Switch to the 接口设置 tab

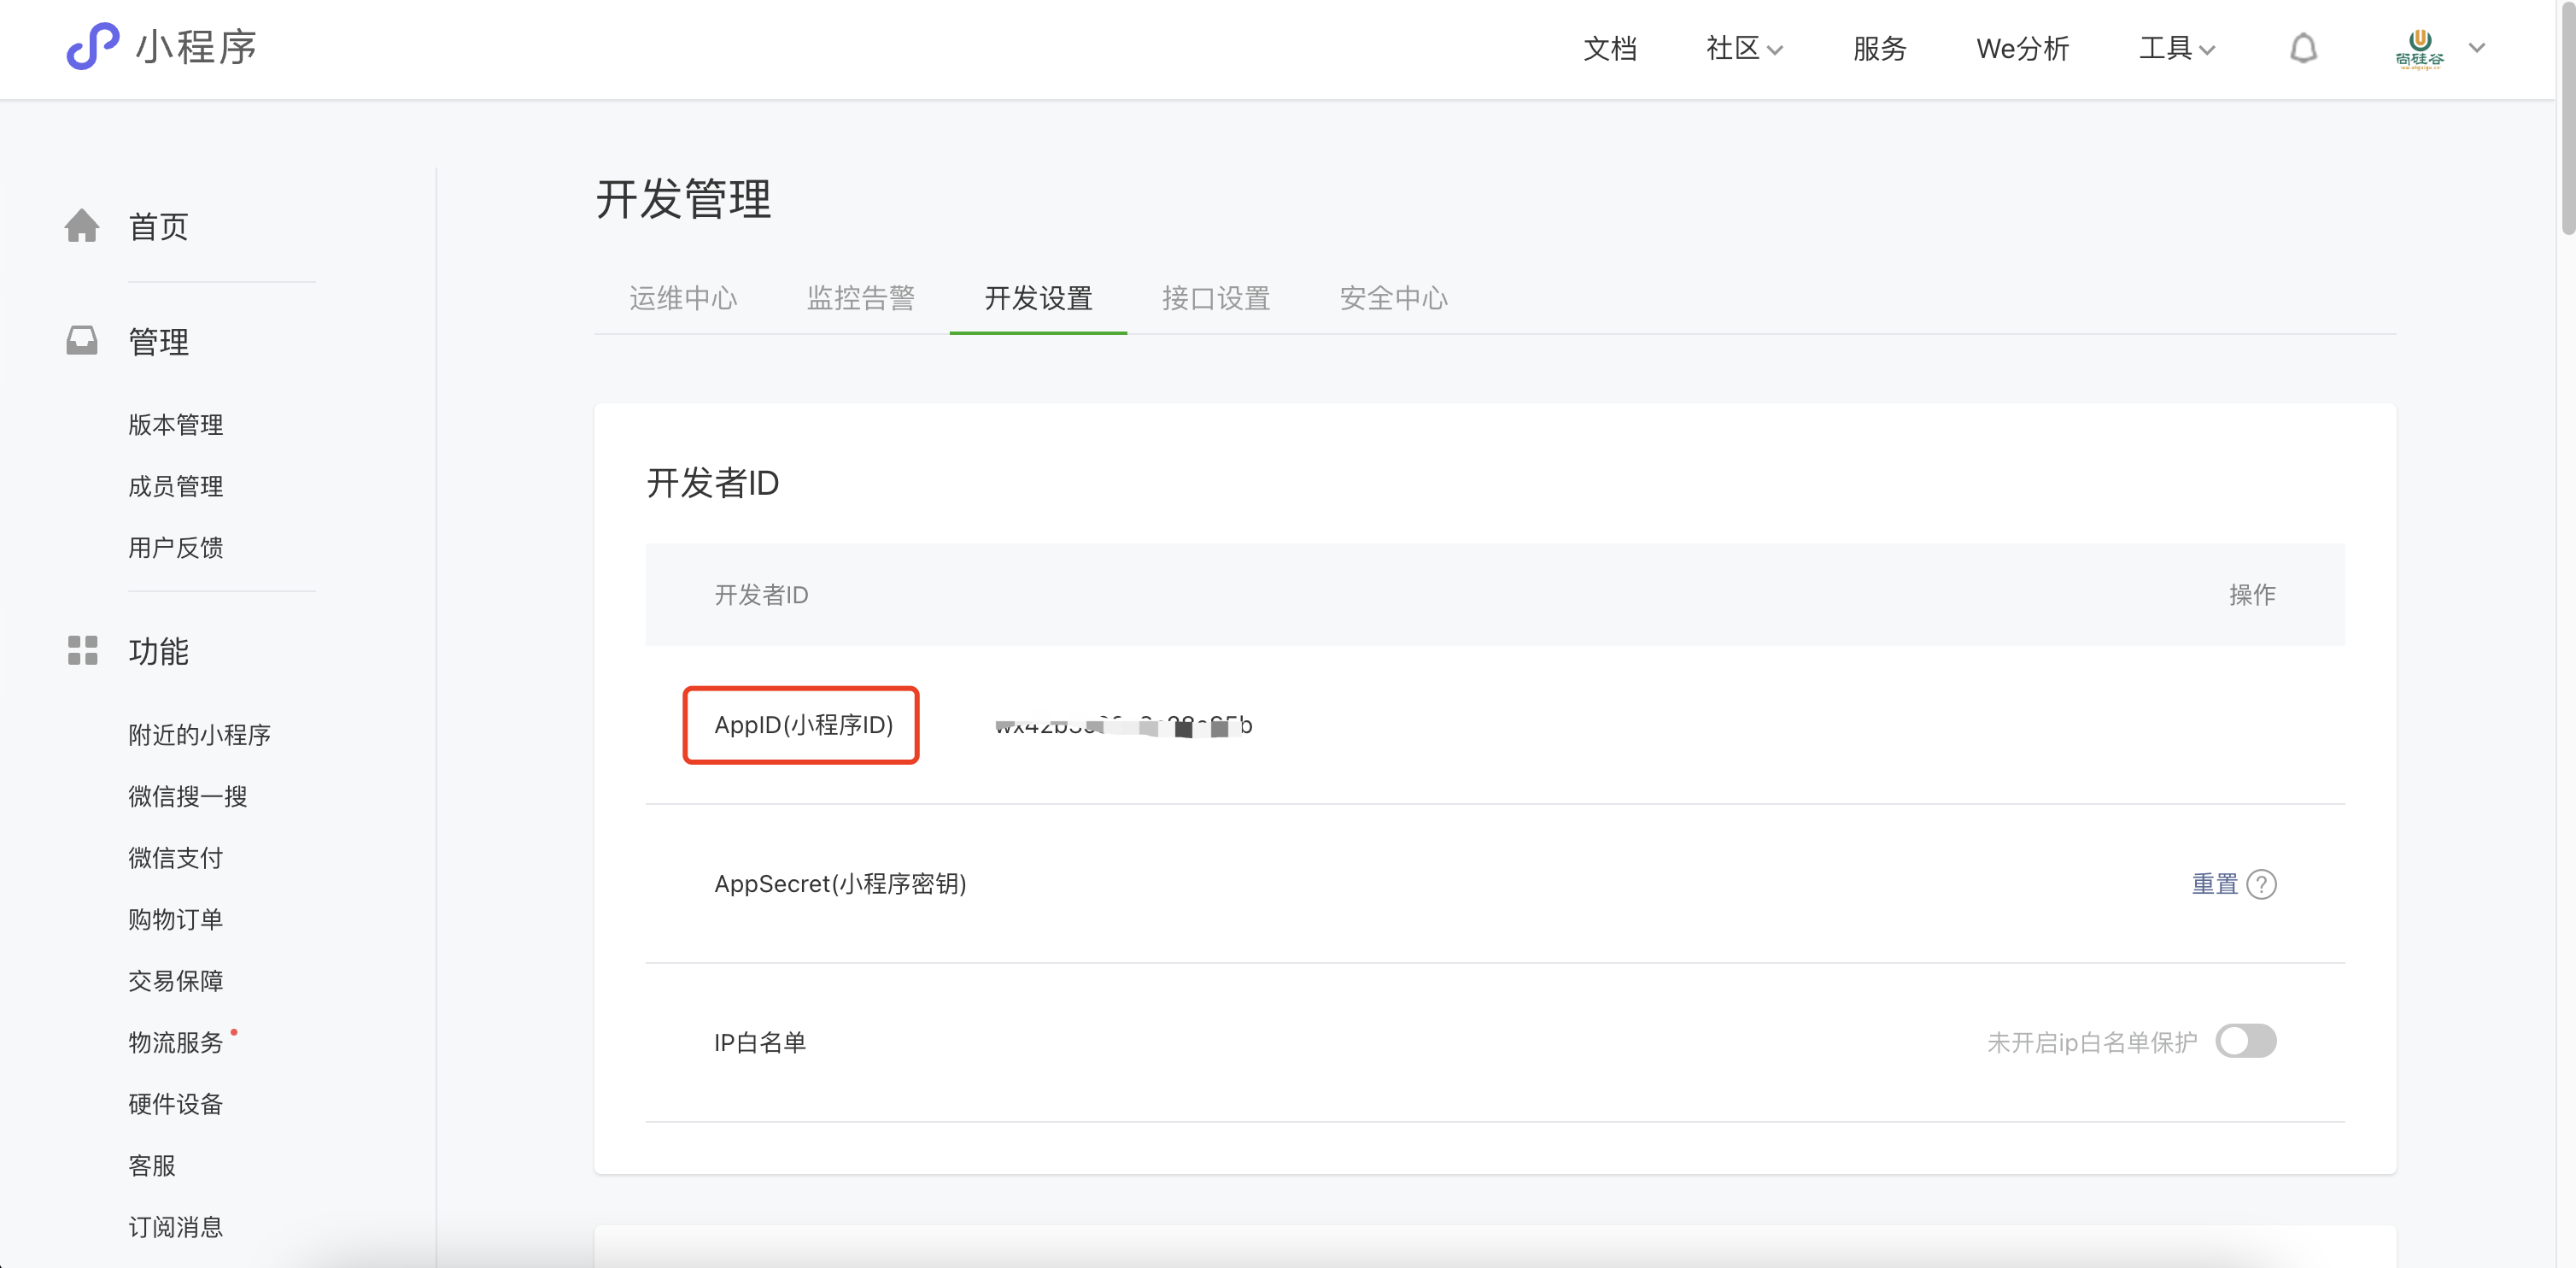(1215, 298)
